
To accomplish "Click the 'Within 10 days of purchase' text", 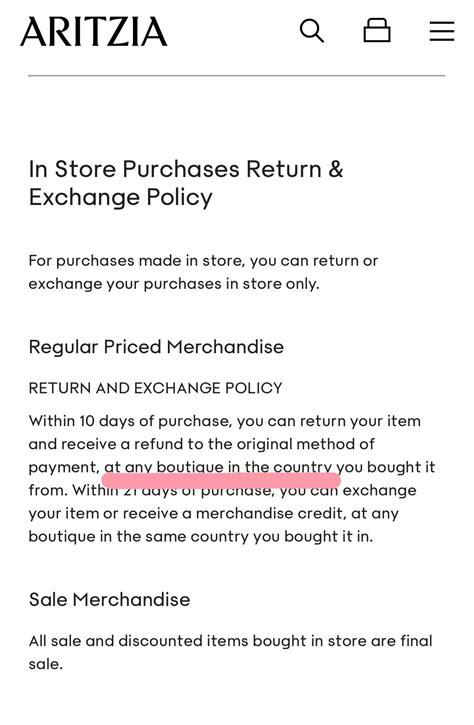I will pyautogui.click(x=129, y=421).
